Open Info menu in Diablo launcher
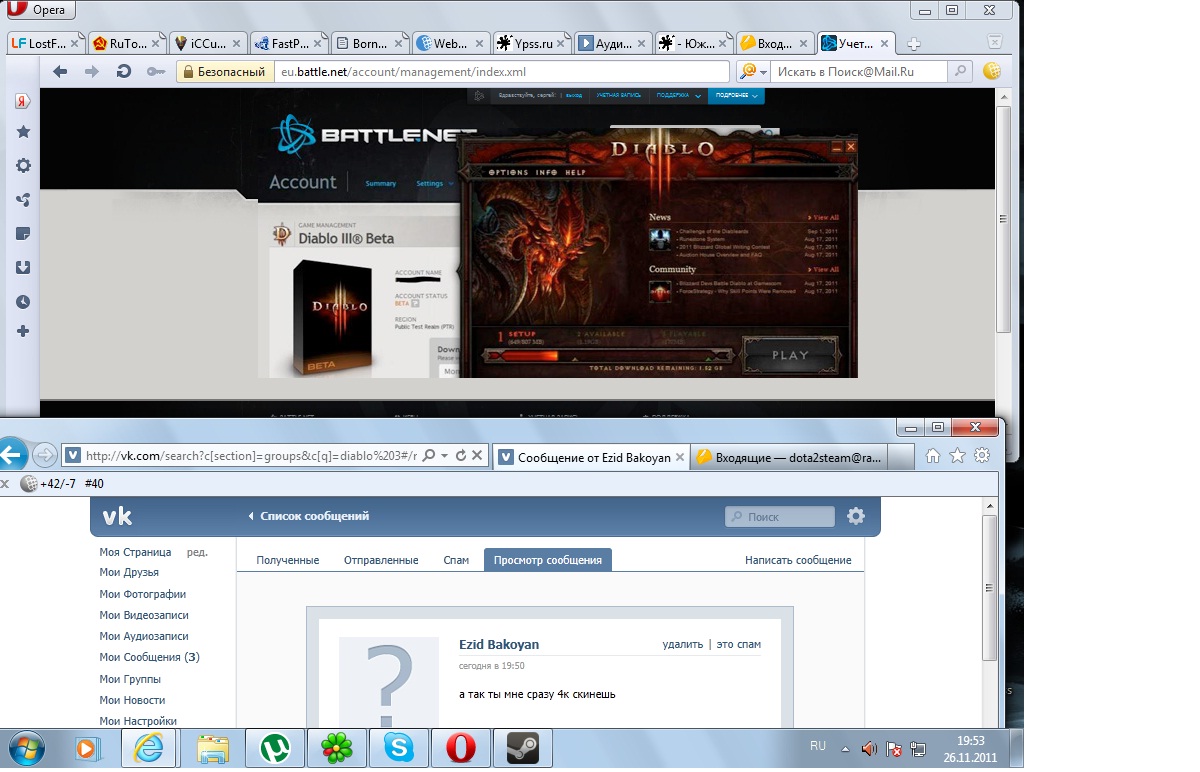Screen dimensions: 1200x772 click(x=546, y=173)
